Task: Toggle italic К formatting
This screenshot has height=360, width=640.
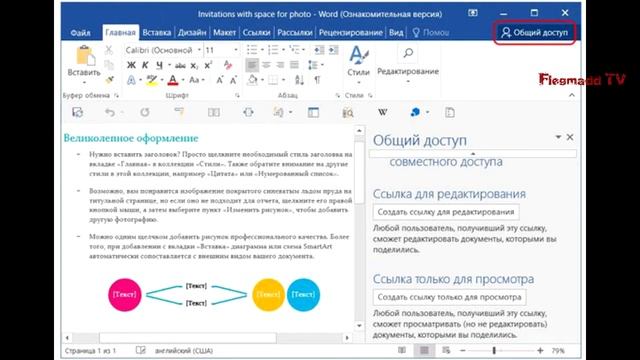Action: (x=145, y=65)
